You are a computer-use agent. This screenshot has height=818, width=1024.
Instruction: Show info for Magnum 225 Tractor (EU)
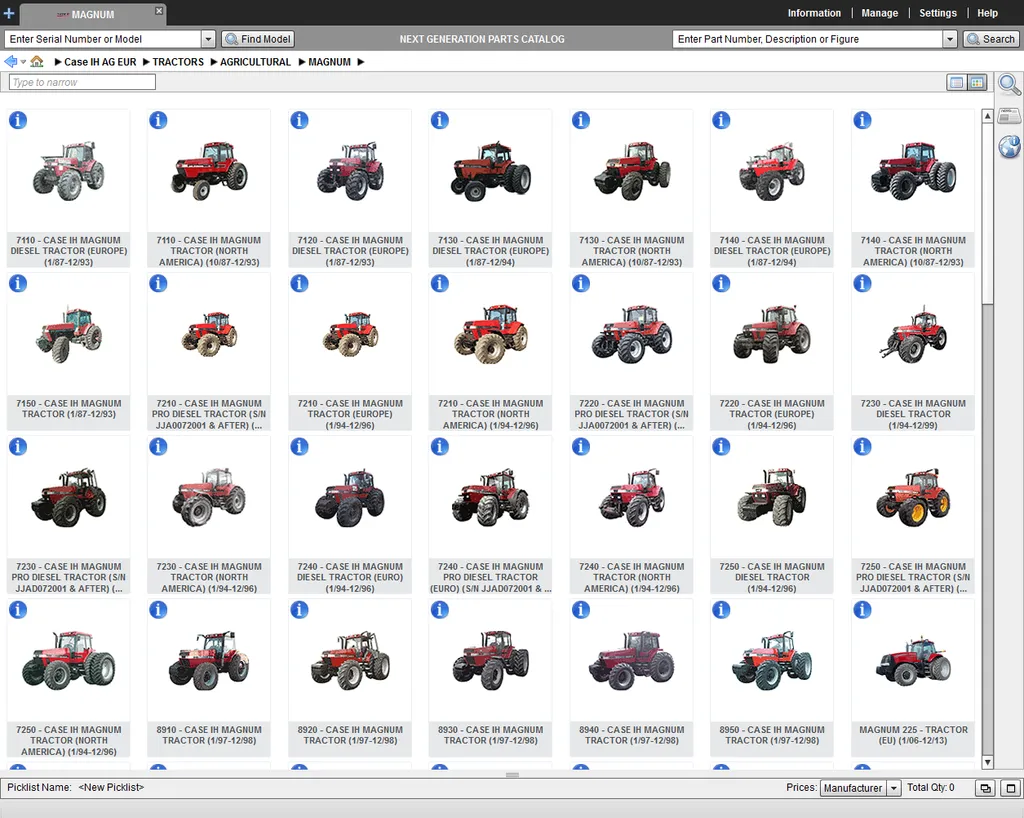point(862,610)
